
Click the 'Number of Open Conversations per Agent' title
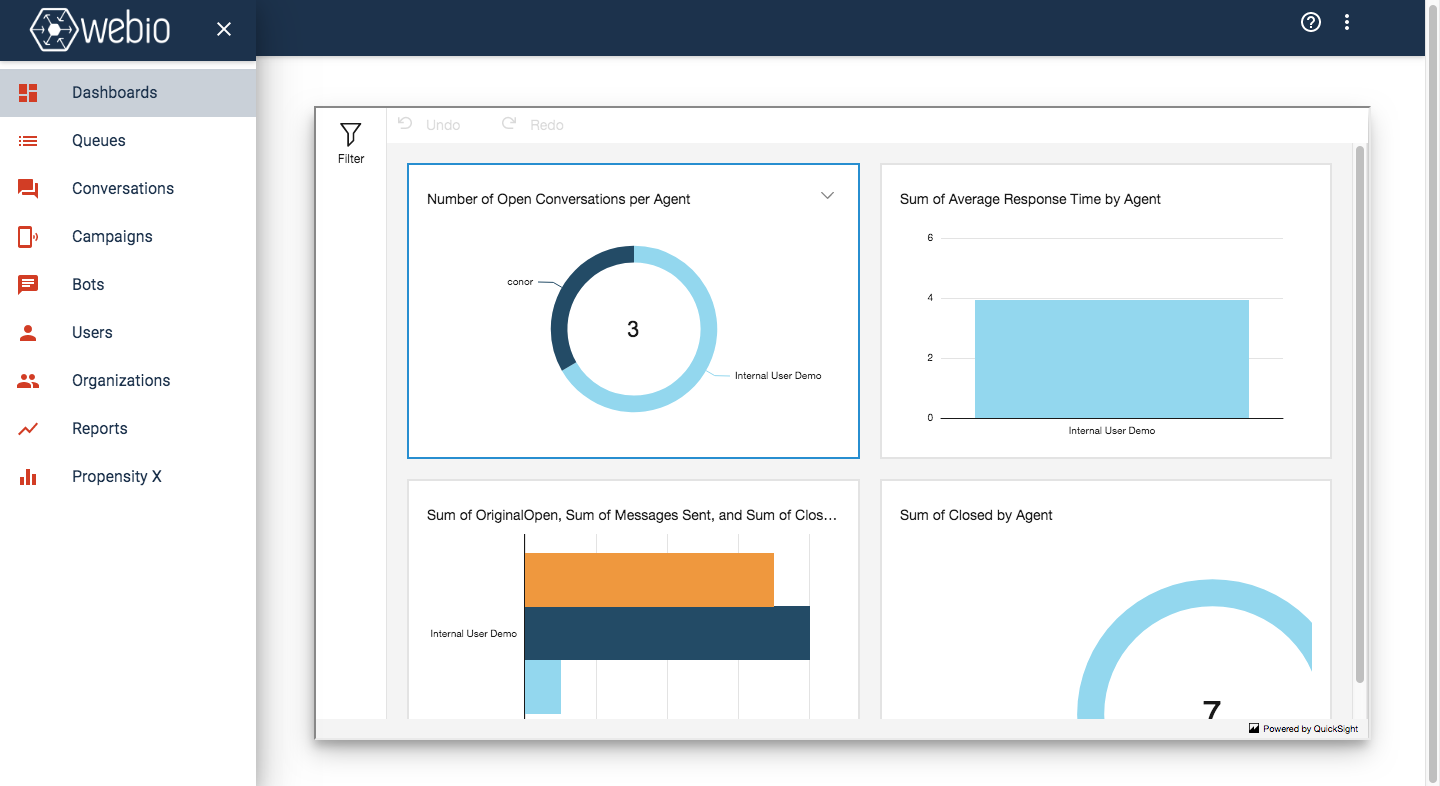point(558,199)
